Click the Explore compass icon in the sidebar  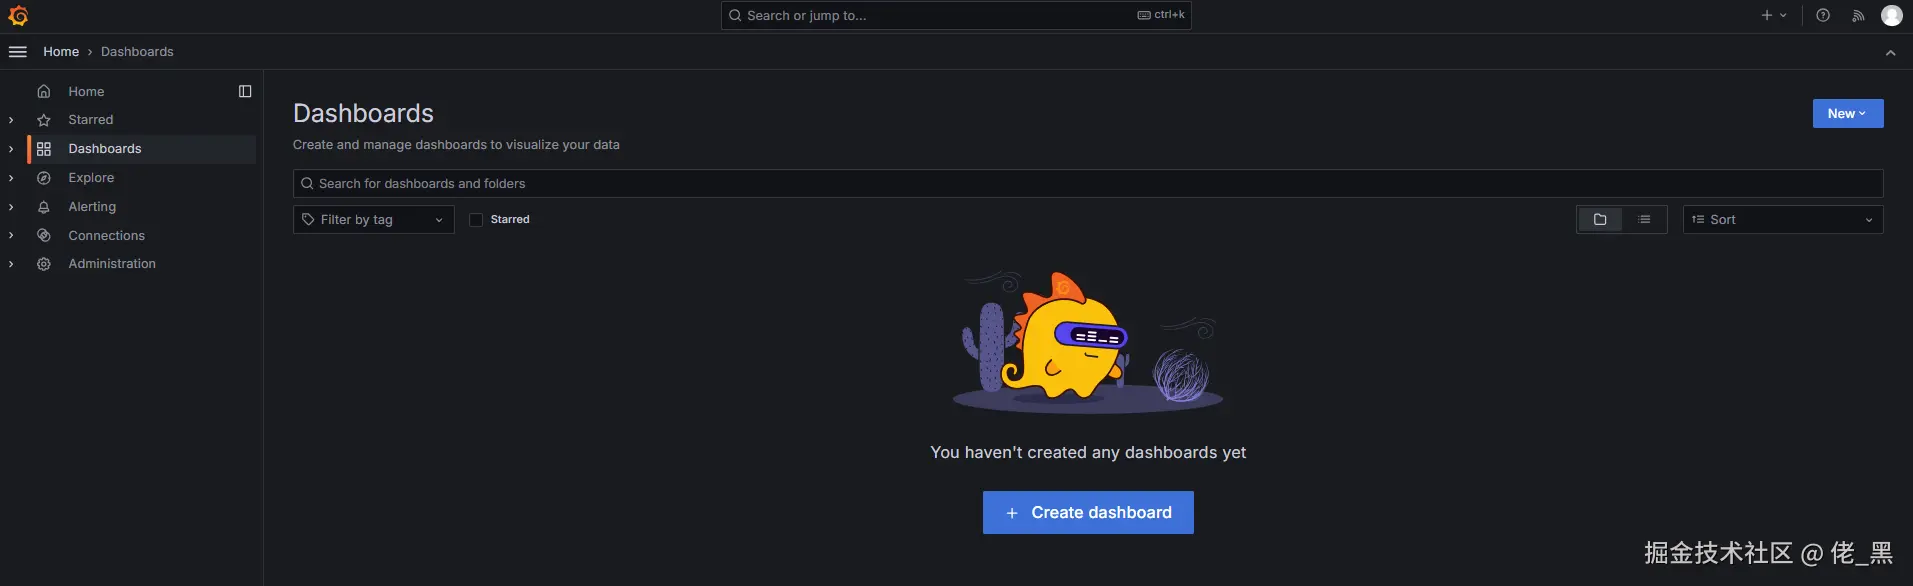click(44, 178)
